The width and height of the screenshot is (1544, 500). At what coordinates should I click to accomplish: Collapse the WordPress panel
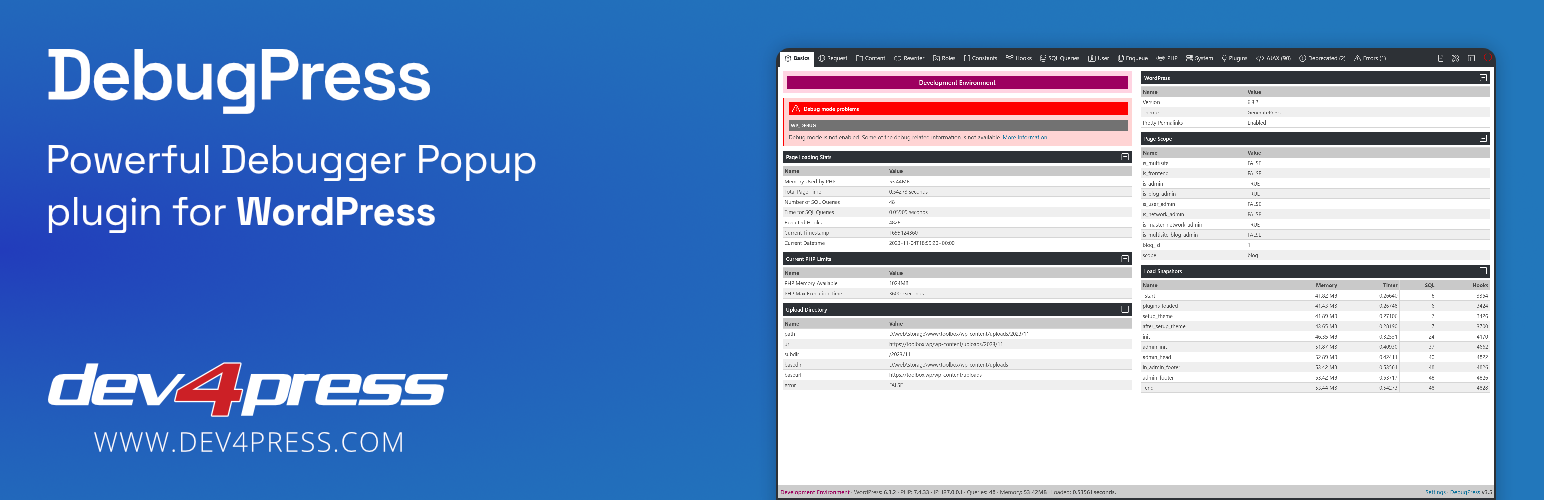1484,77
